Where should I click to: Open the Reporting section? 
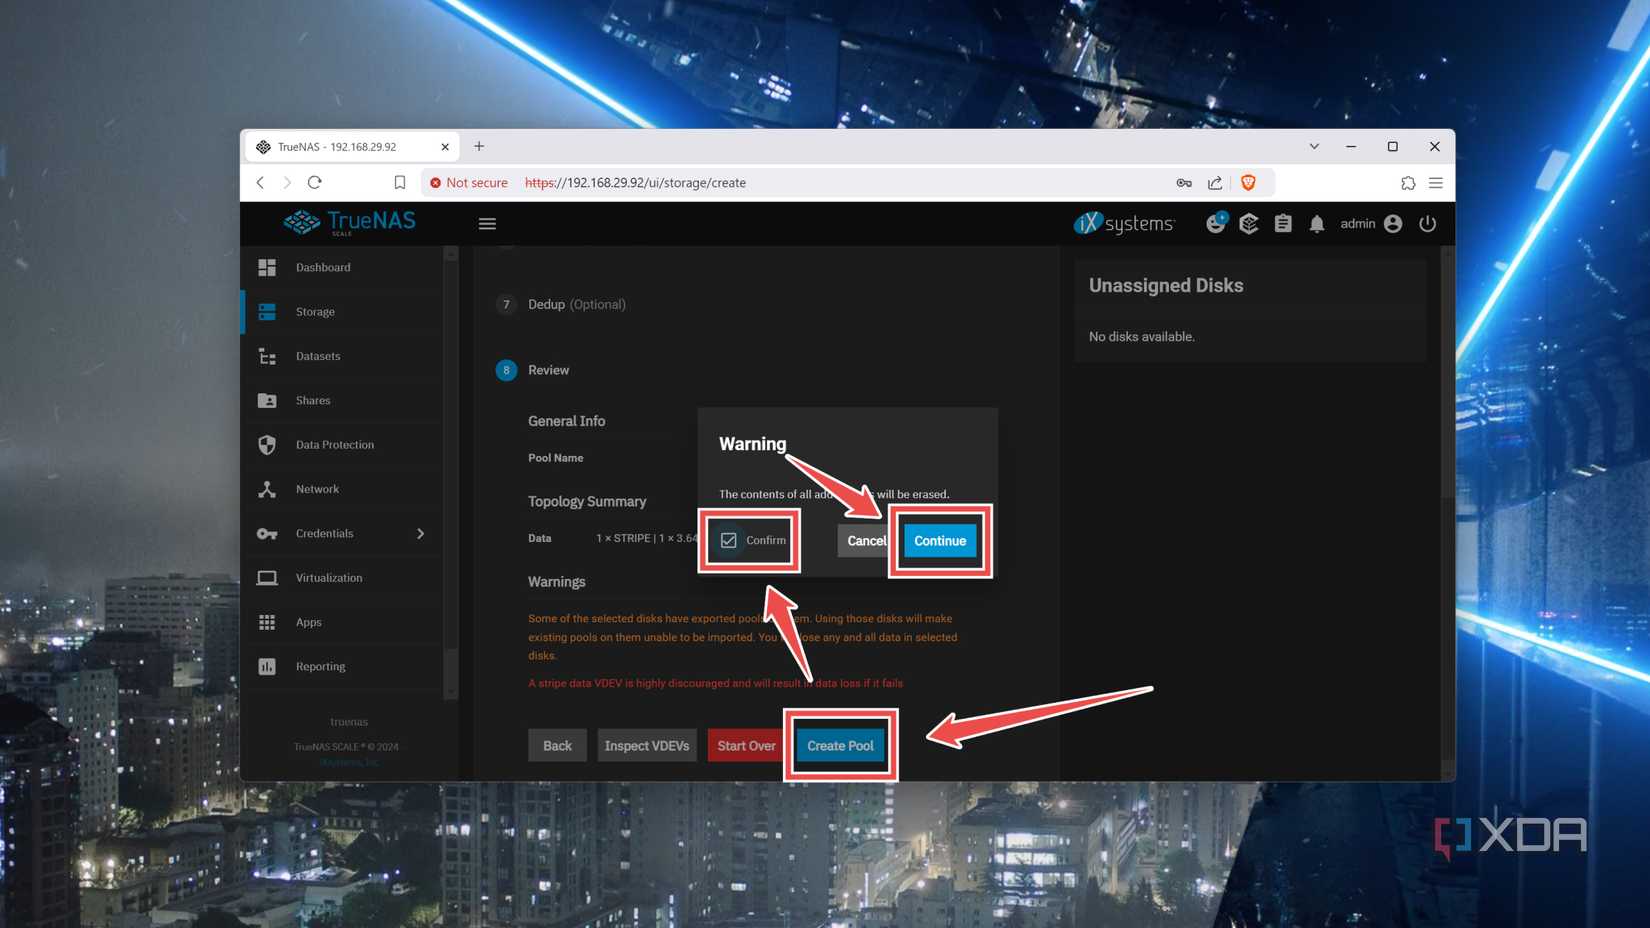tap(320, 666)
